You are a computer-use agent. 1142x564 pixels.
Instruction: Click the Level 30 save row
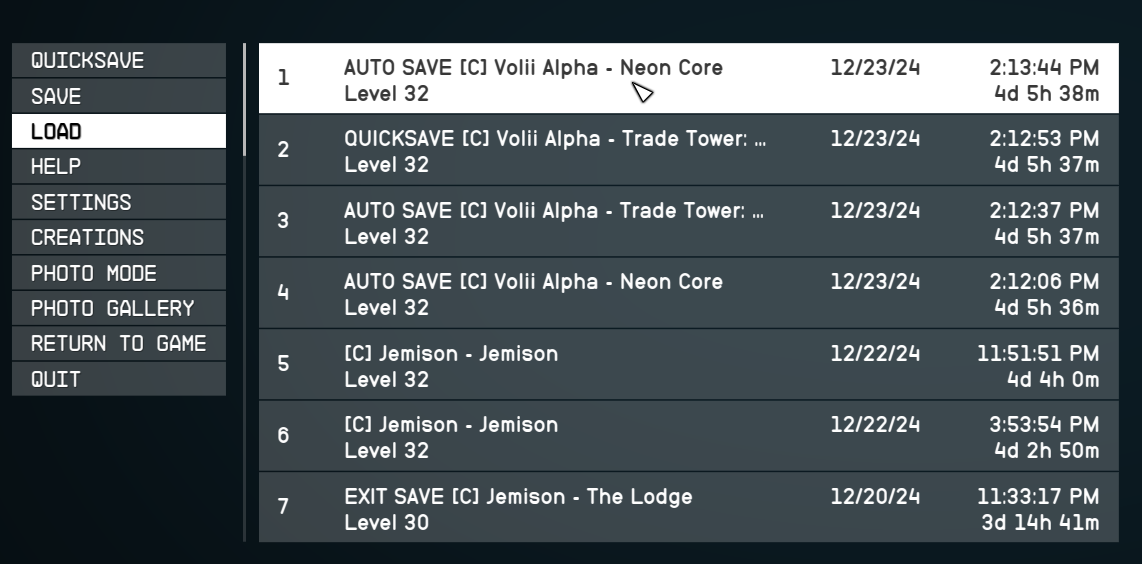(688, 507)
